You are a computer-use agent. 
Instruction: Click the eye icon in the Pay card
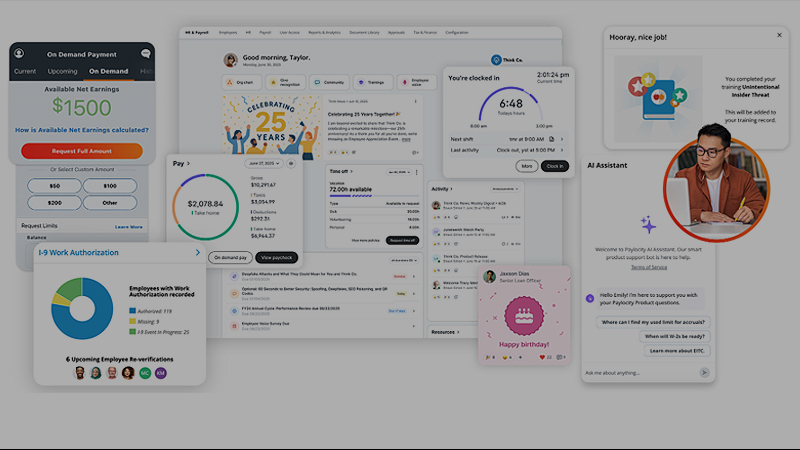(x=291, y=163)
